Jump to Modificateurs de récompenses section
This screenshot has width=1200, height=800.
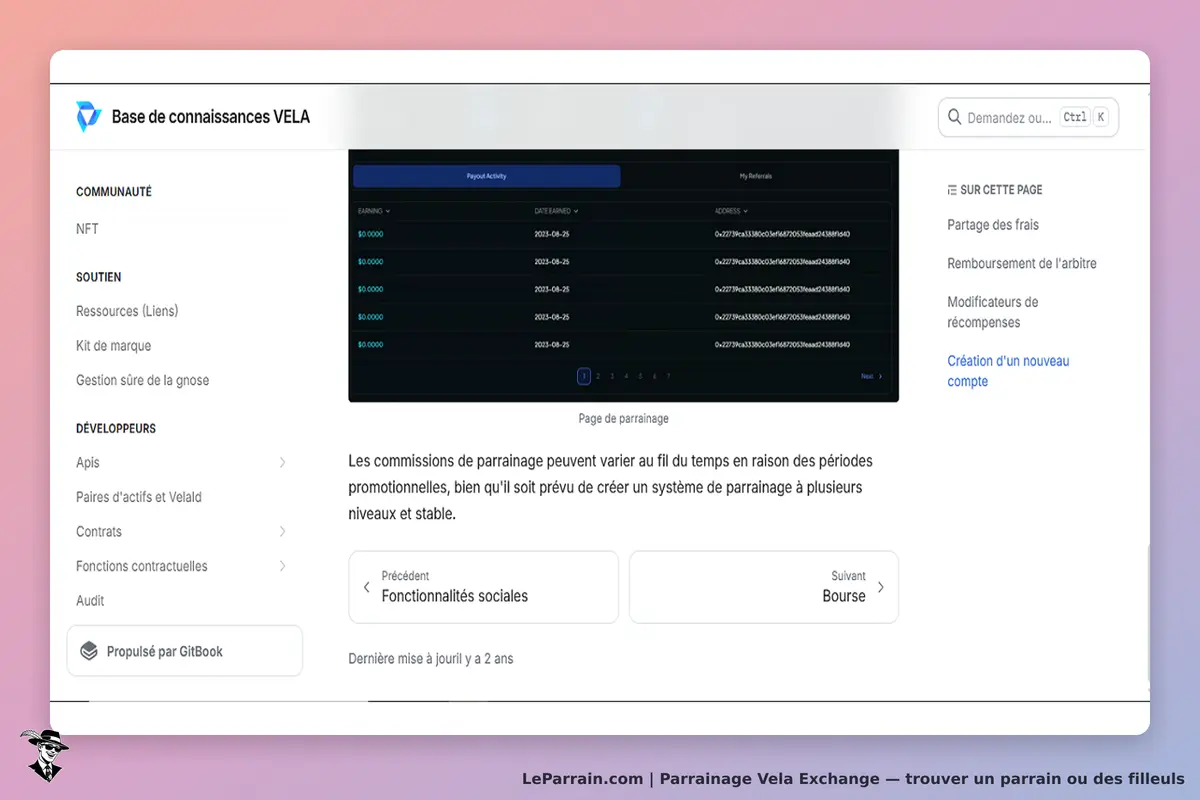(x=993, y=312)
